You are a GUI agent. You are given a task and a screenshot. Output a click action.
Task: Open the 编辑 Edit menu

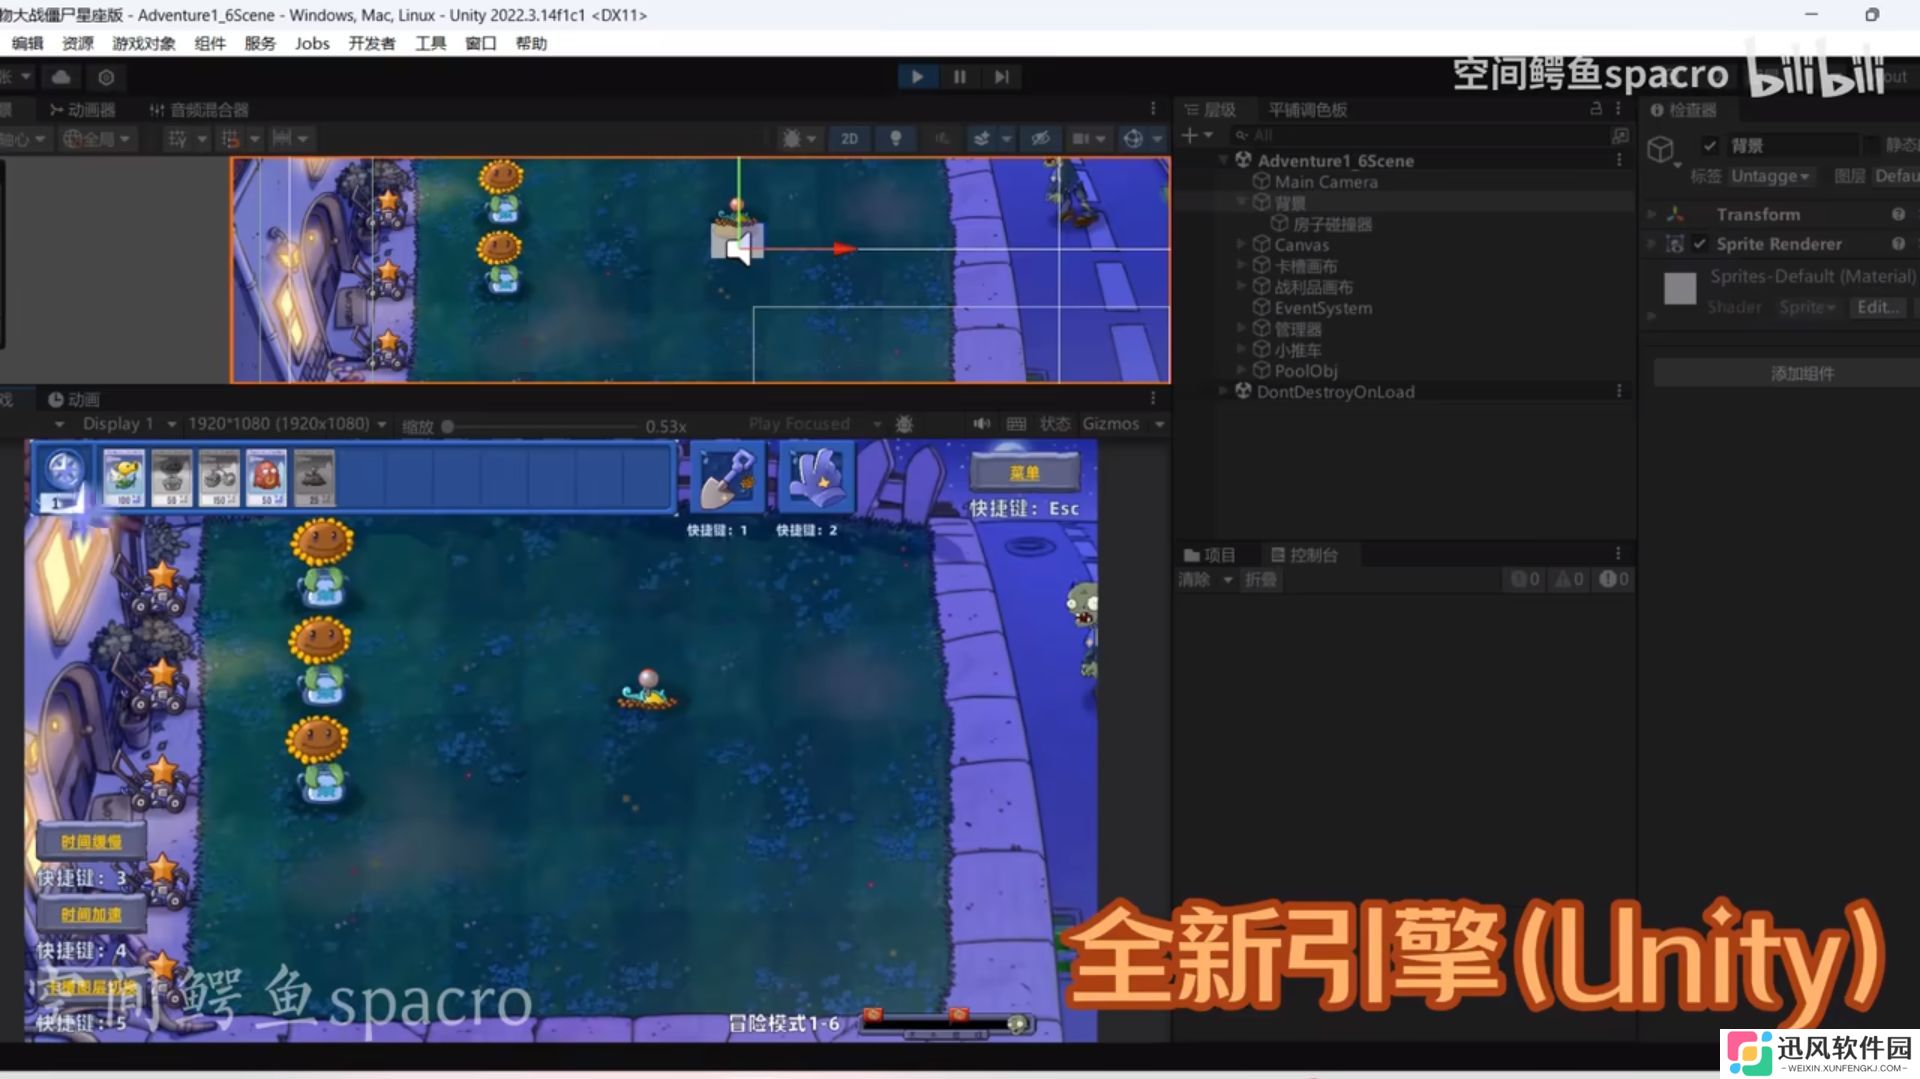pyautogui.click(x=27, y=43)
